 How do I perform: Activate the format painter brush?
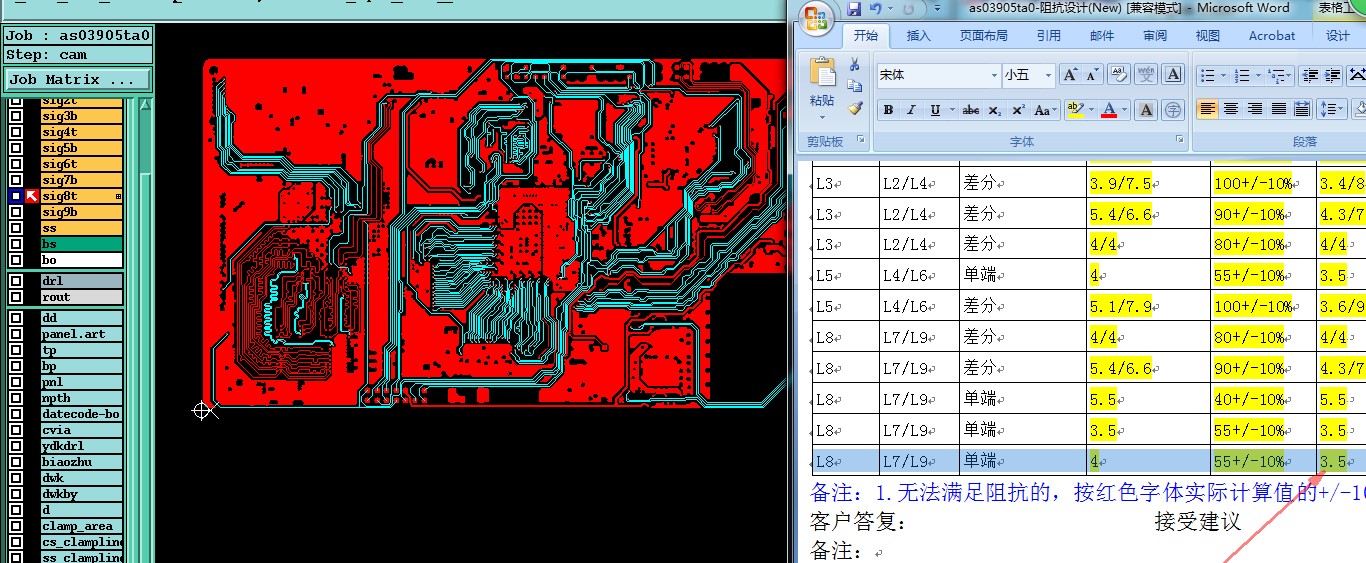(x=854, y=108)
